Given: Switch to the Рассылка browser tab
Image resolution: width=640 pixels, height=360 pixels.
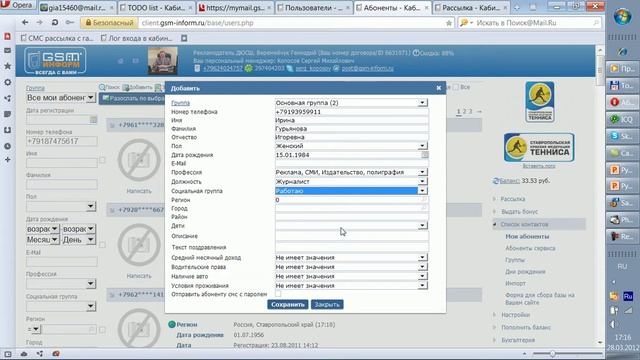Looking at the screenshot, I should tap(471, 8).
